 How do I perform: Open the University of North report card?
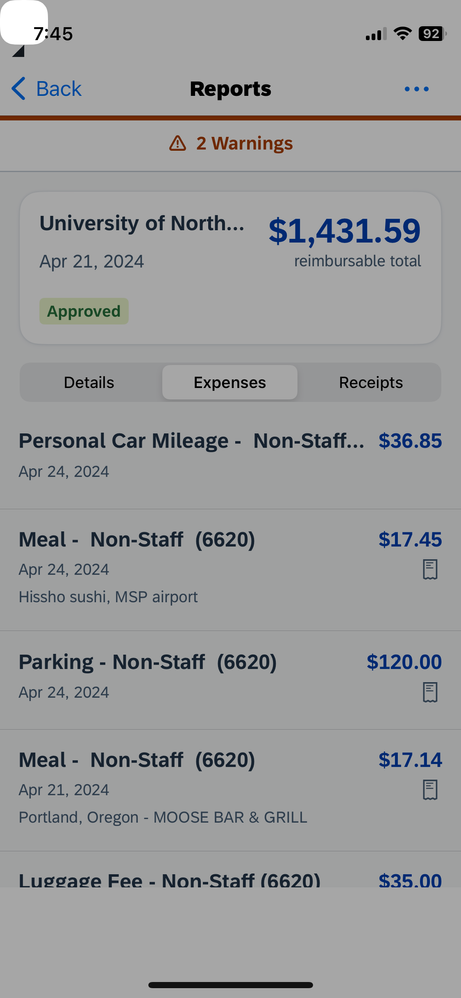point(230,268)
